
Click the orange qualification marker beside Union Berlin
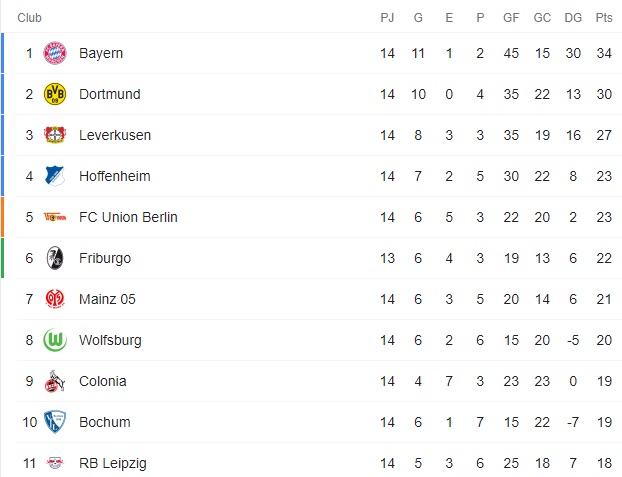coord(3,217)
